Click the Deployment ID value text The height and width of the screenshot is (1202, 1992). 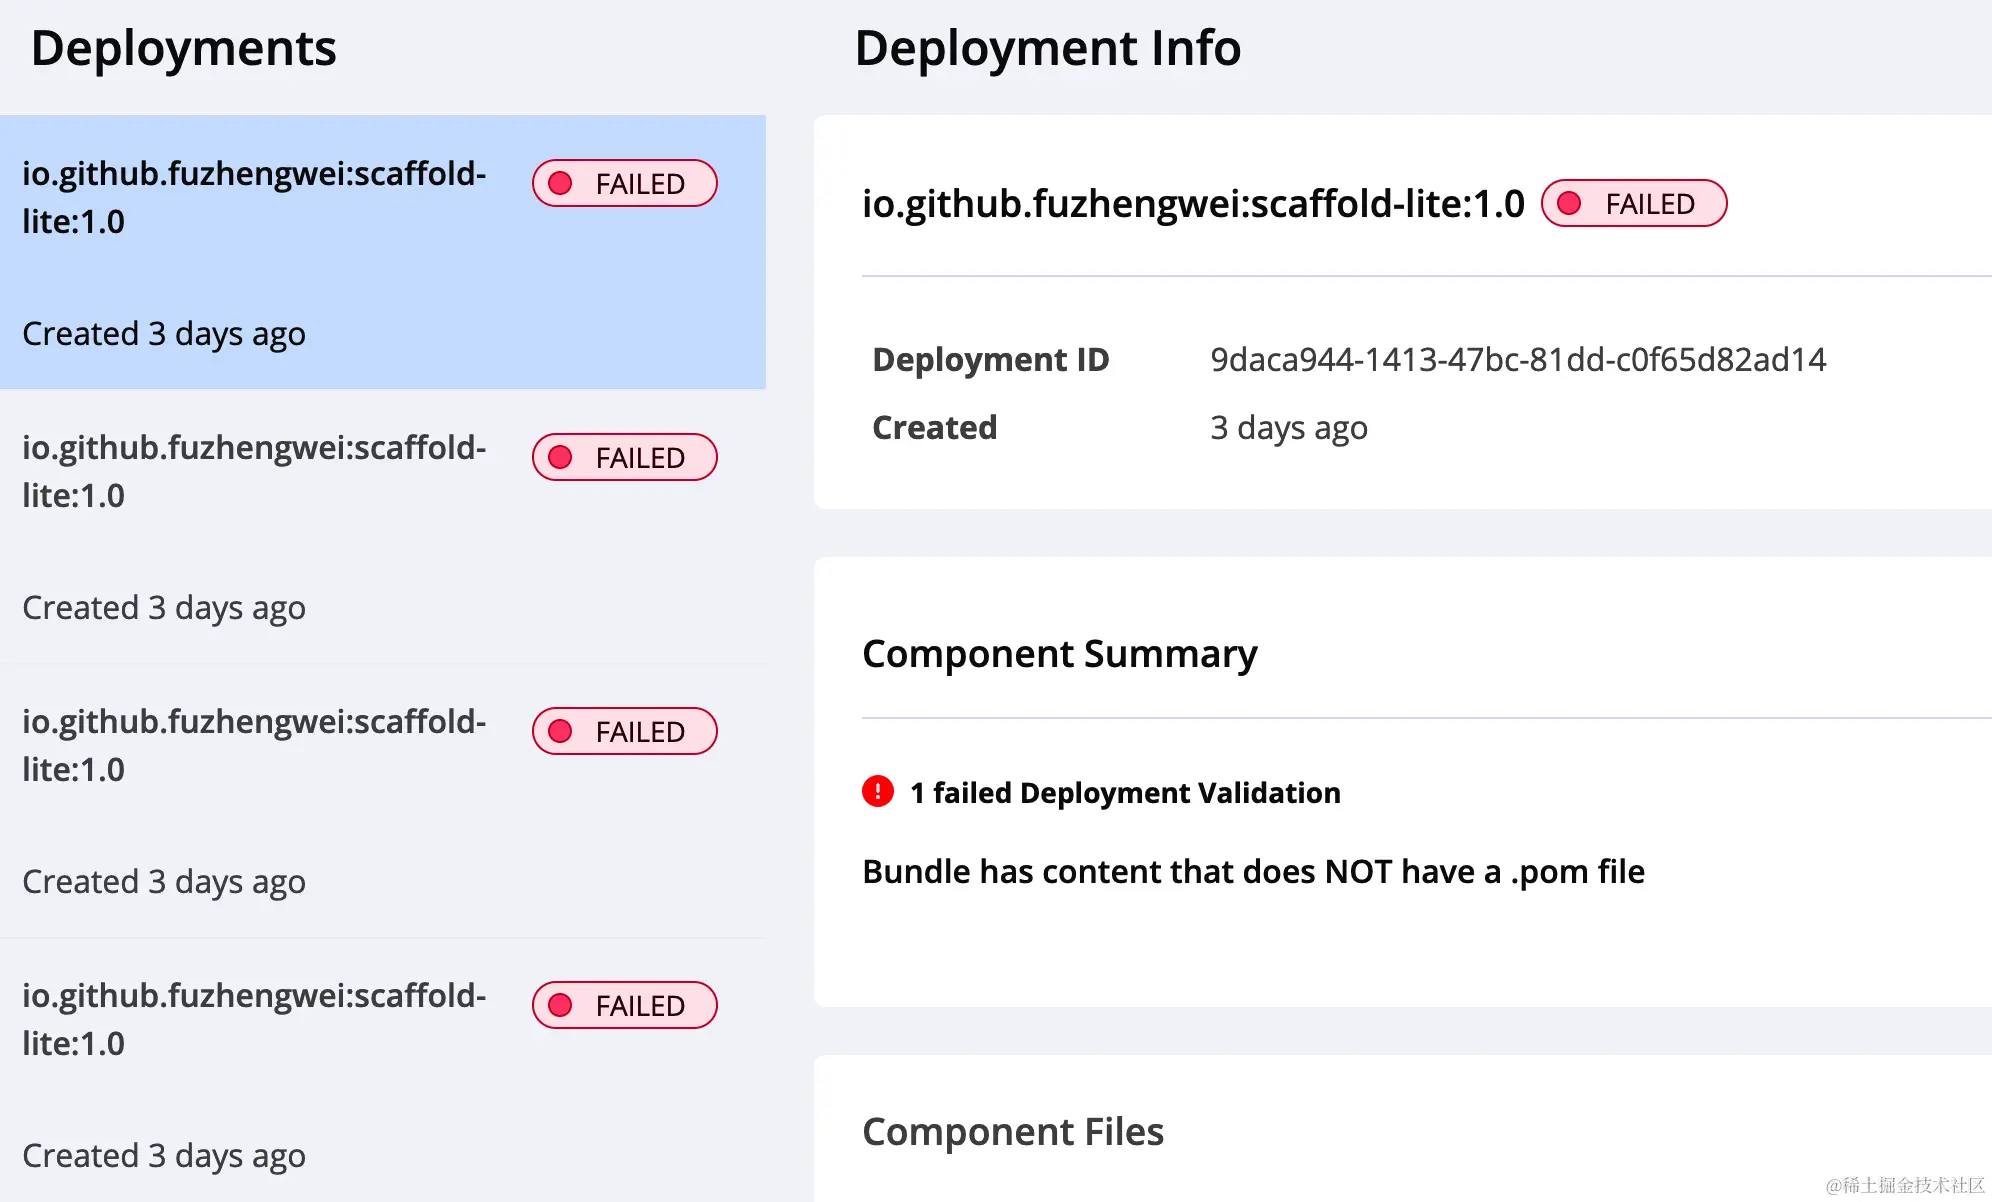[1517, 360]
